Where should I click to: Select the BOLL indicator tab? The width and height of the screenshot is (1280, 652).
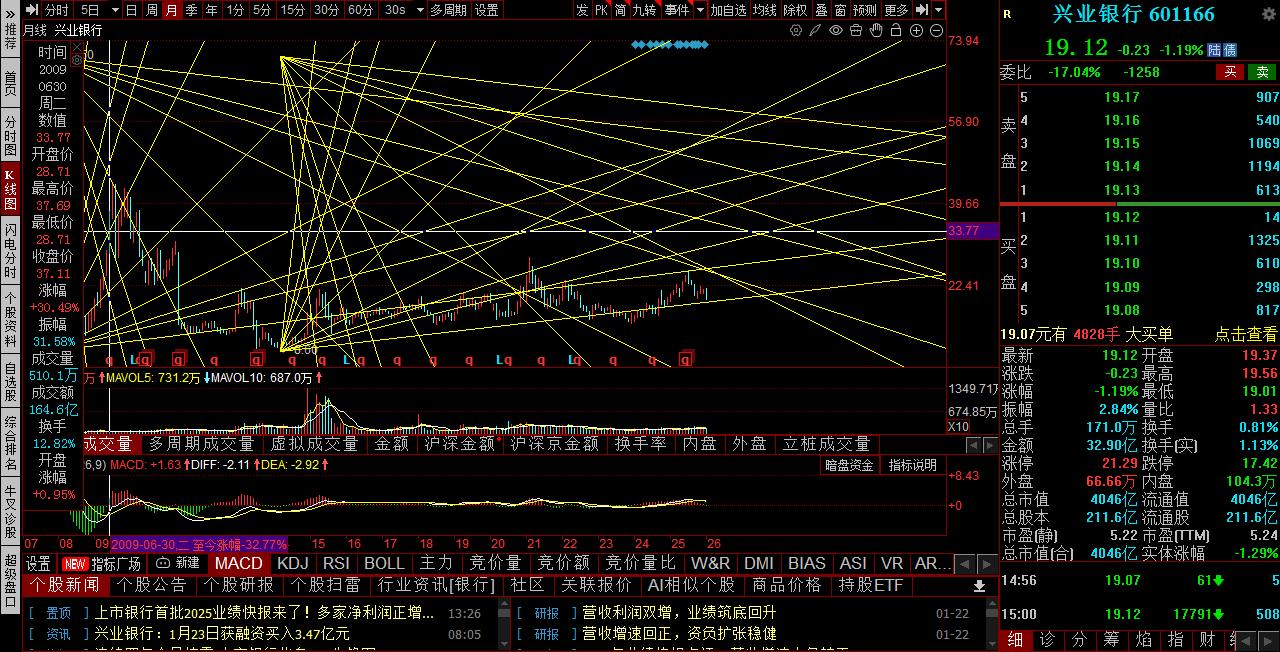click(384, 563)
